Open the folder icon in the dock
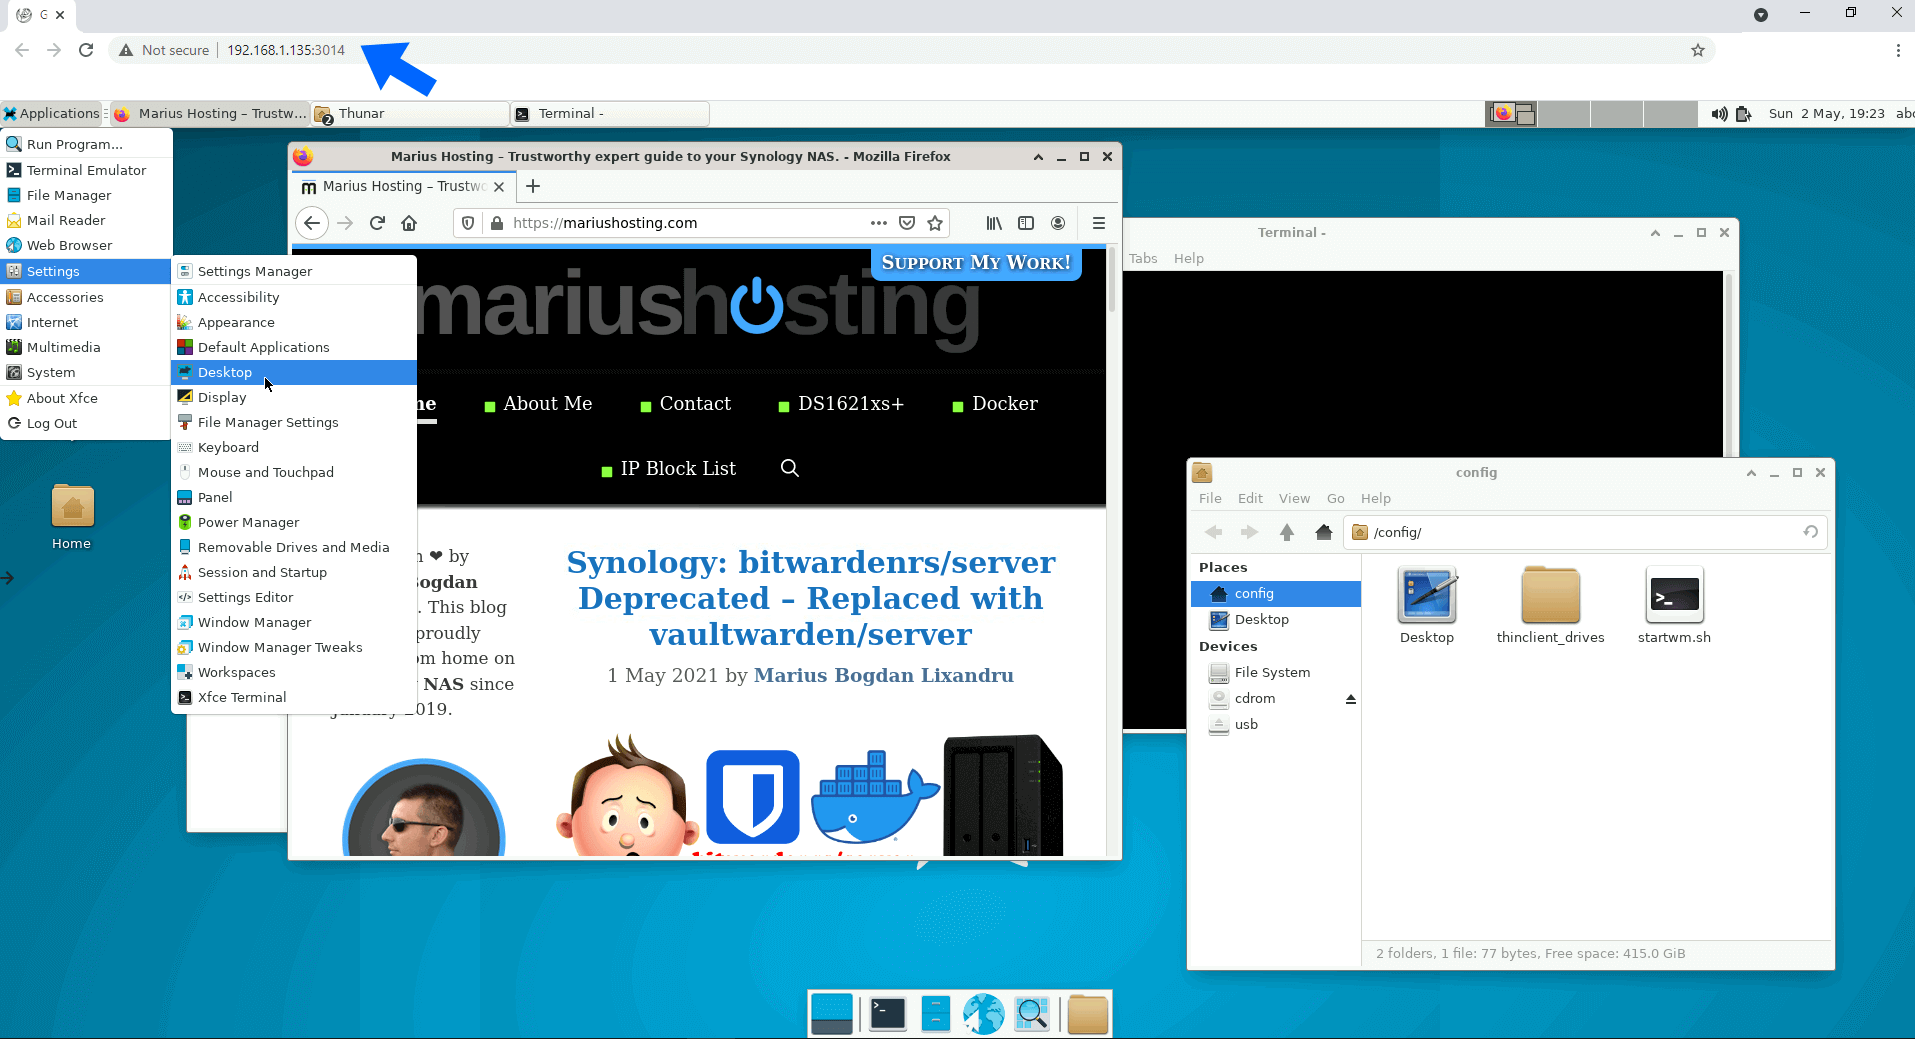This screenshot has height=1039, width=1915. coord(1087,1014)
